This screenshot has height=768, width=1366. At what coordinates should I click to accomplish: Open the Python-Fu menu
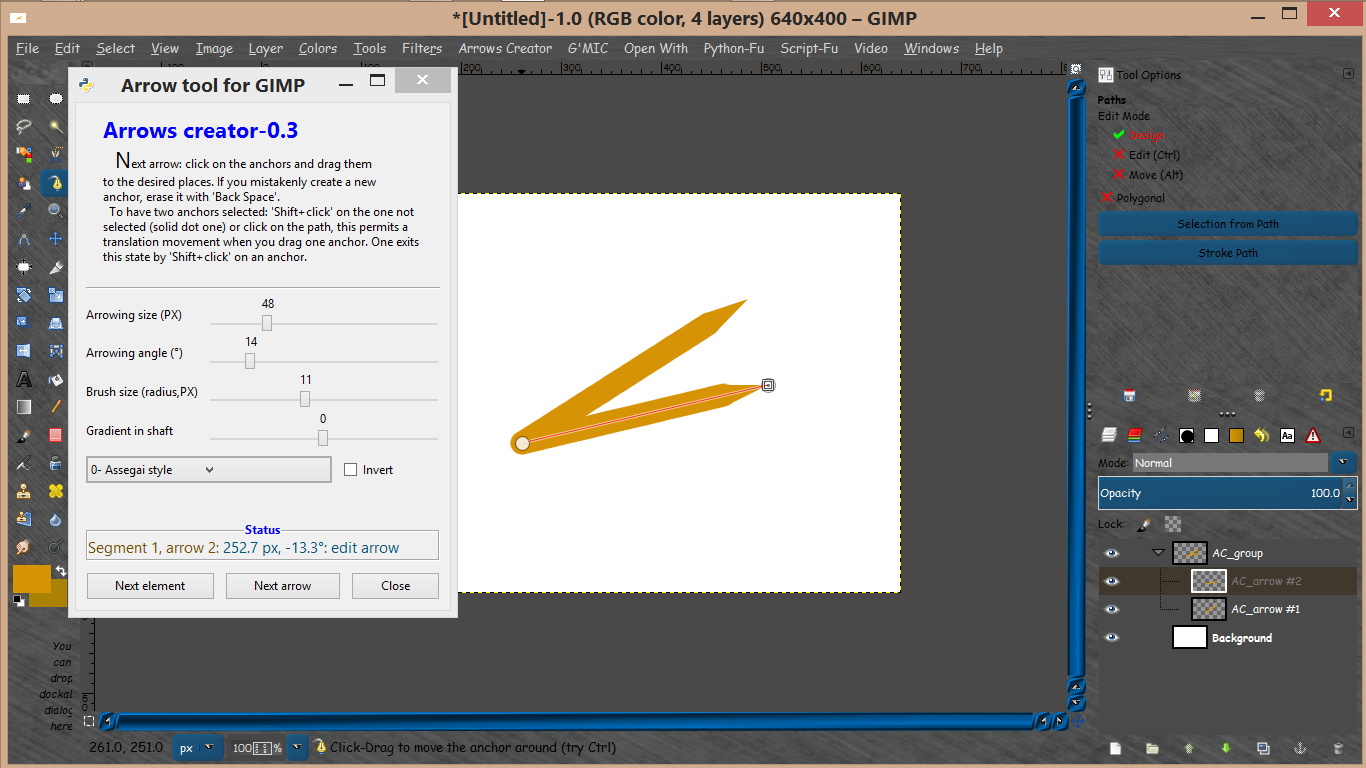[x=735, y=48]
